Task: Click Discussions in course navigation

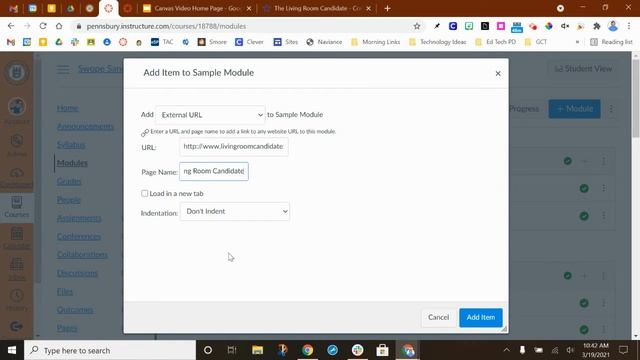Action: click(77, 273)
